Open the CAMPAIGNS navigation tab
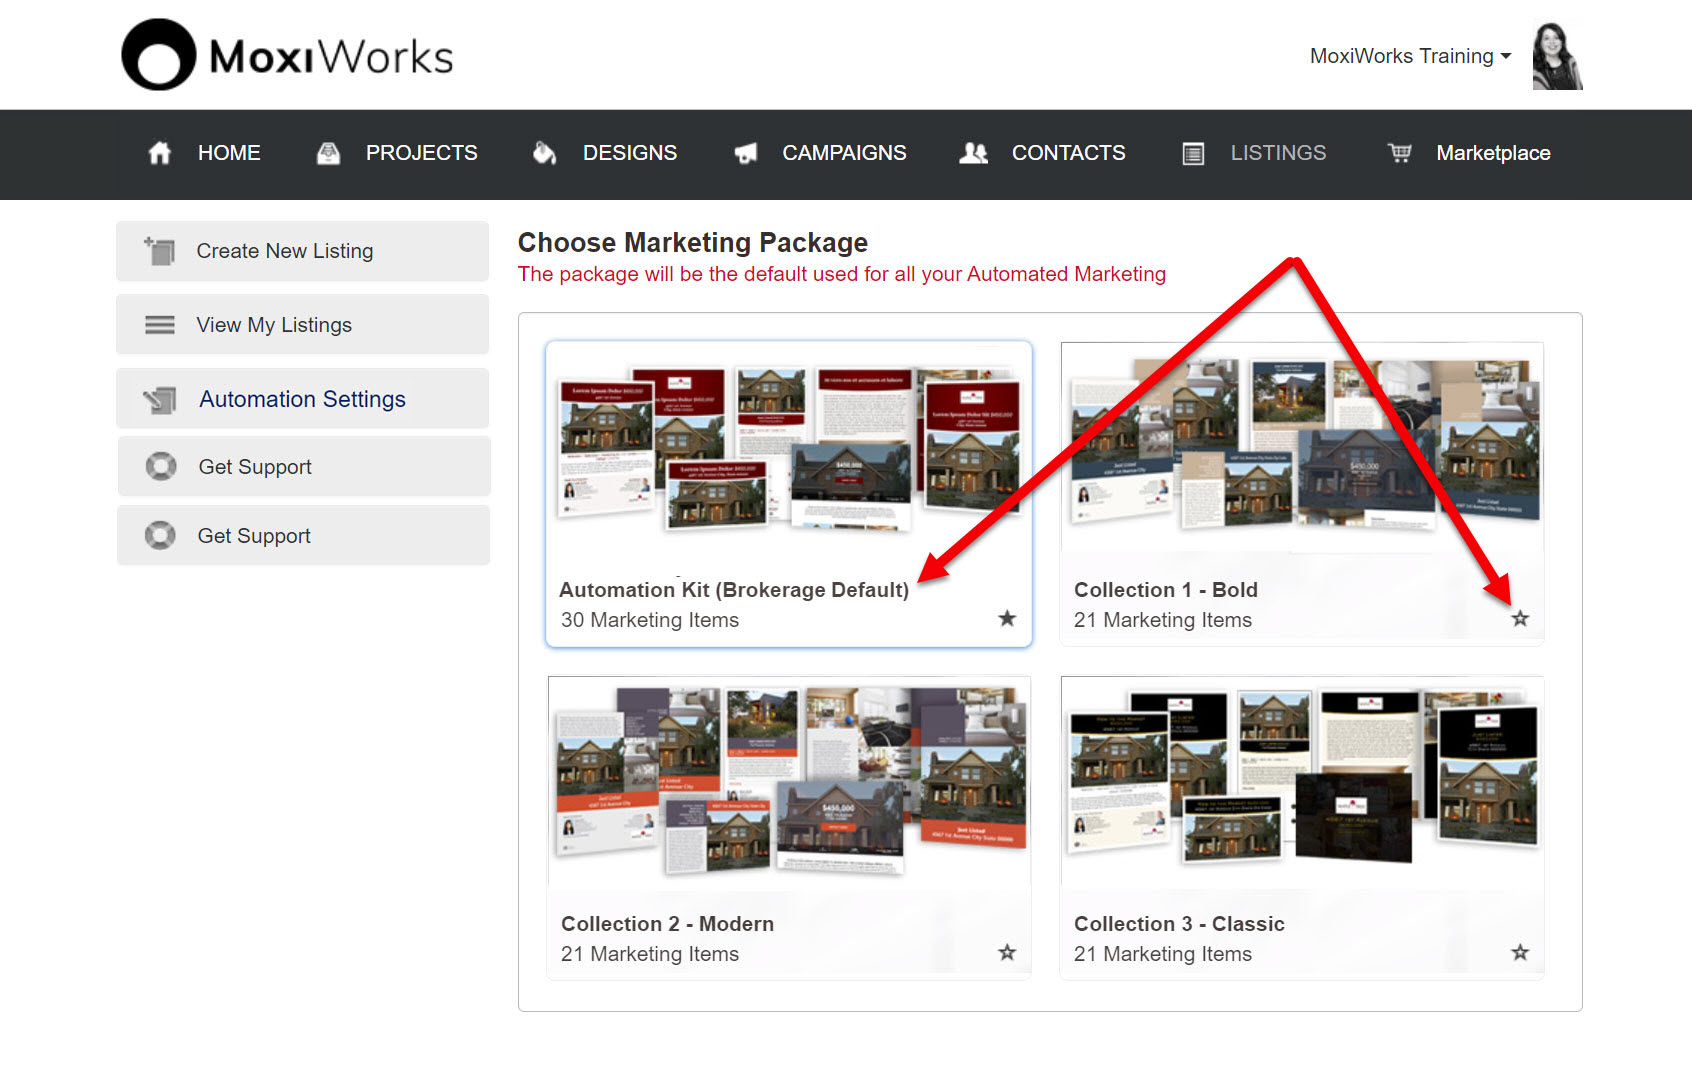The height and width of the screenshot is (1089, 1692). click(x=844, y=153)
